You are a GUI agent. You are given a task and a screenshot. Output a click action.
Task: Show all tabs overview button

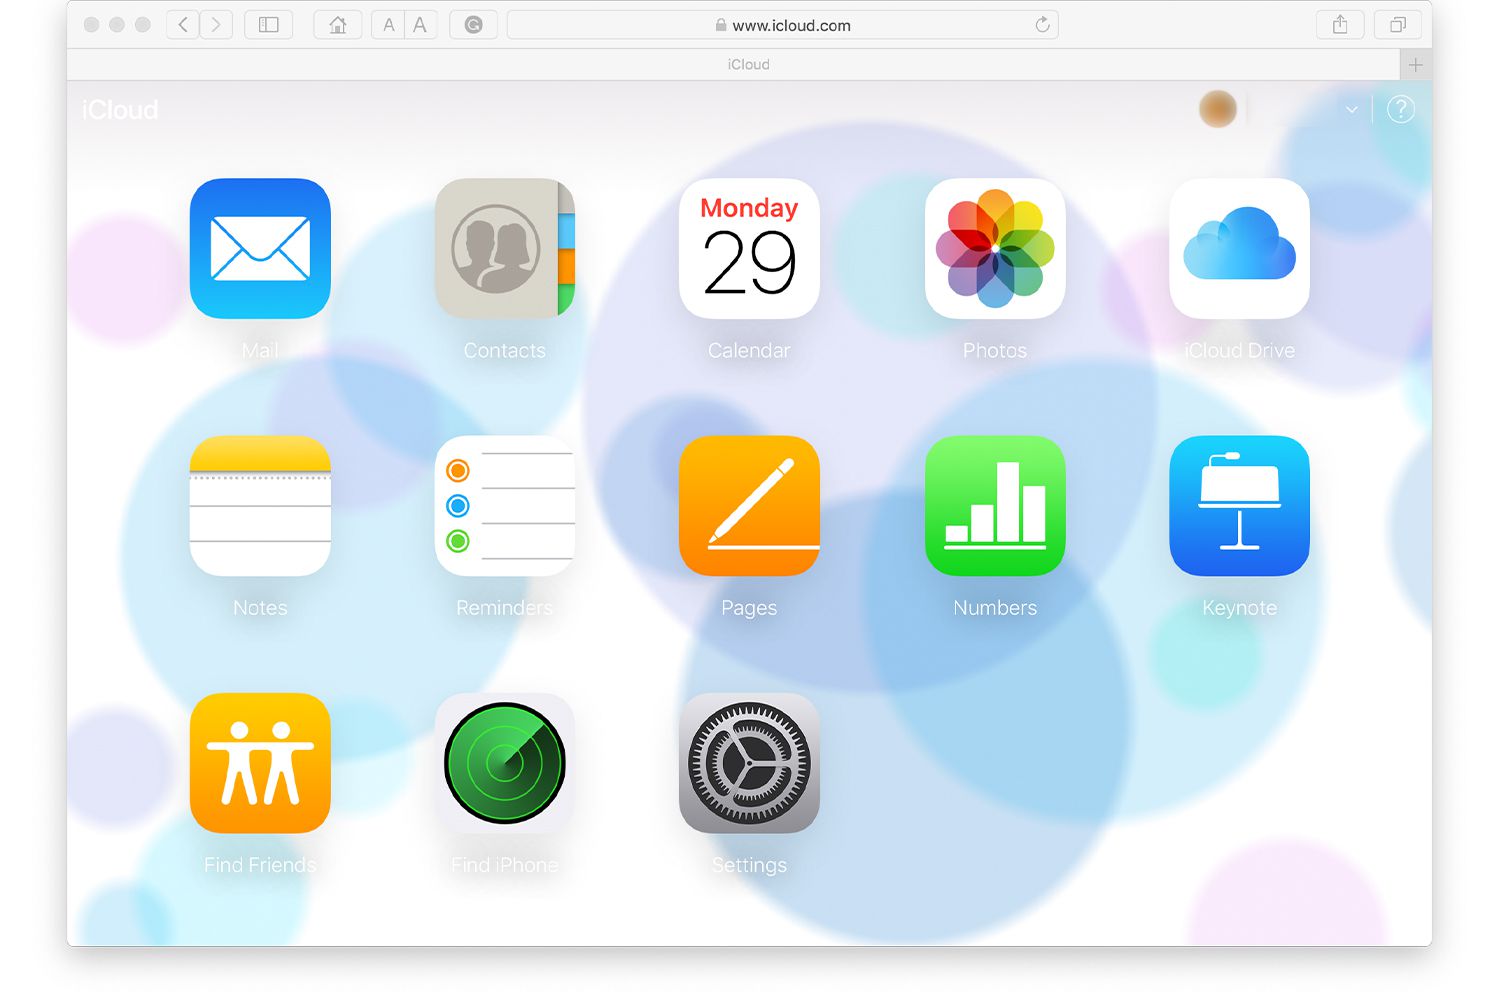(1398, 25)
